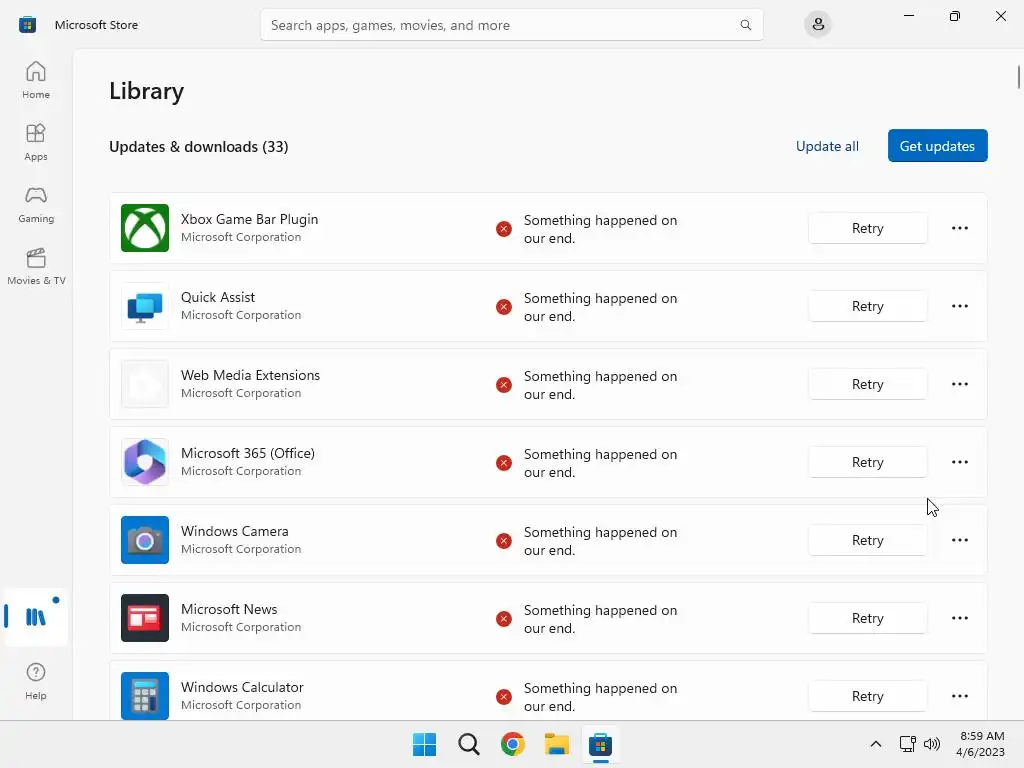Click the Quick Assist app icon

(145, 306)
